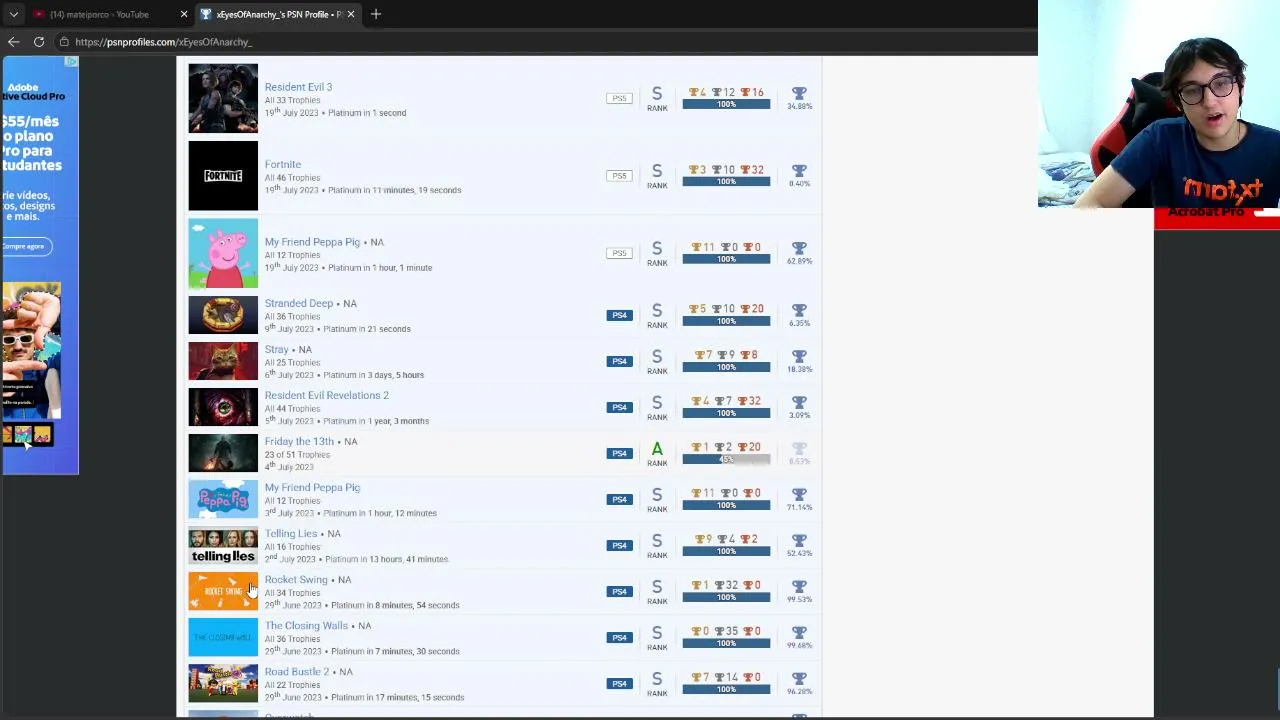Click the PS4 badge for Telling Lies
The width and height of the screenshot is (1280, 720).
click(x=619, y=545)
